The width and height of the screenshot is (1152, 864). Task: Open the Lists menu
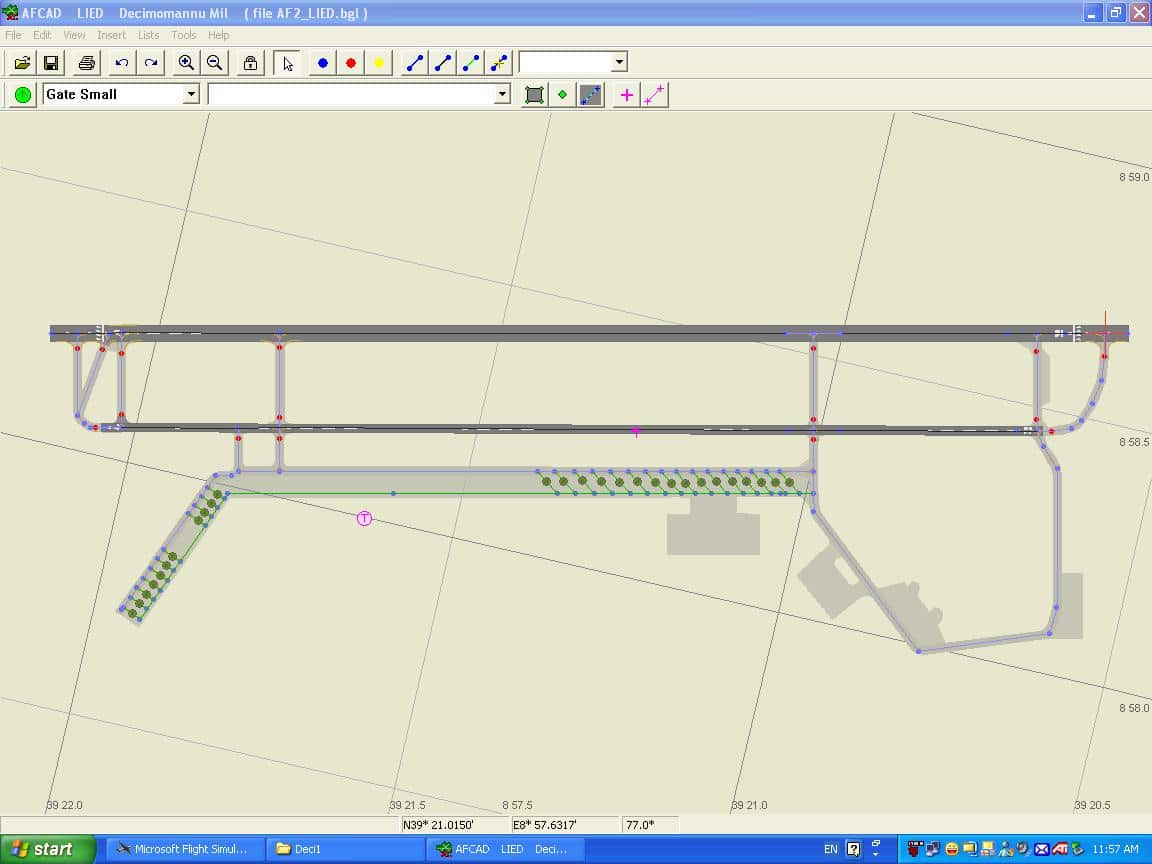(148, 35)
